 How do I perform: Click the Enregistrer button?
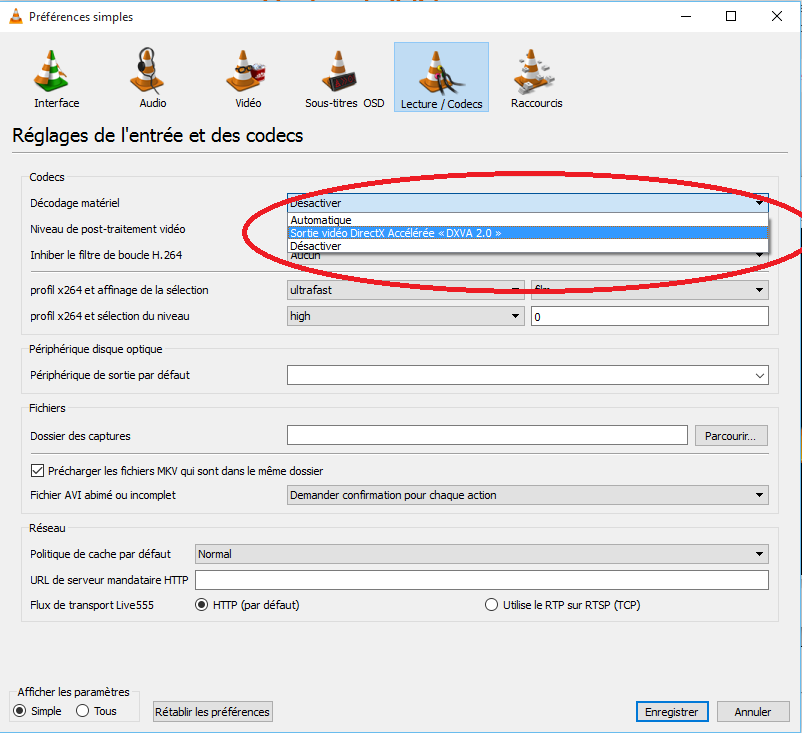tap(672, 712)
